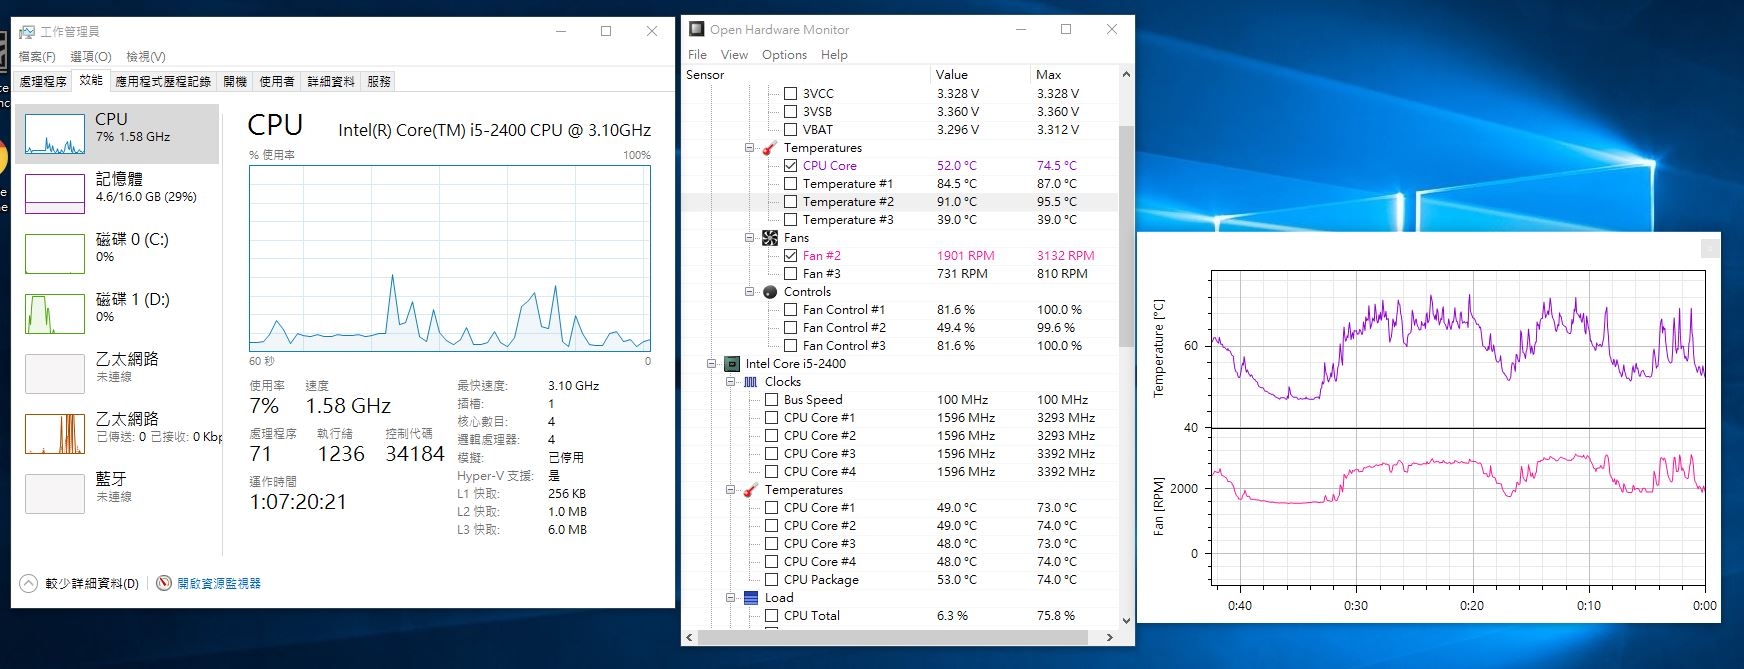1744x669 pixels.
Task: Select 磁碟 1 (D:) in the performance sidebar
Action: [118, 314]
